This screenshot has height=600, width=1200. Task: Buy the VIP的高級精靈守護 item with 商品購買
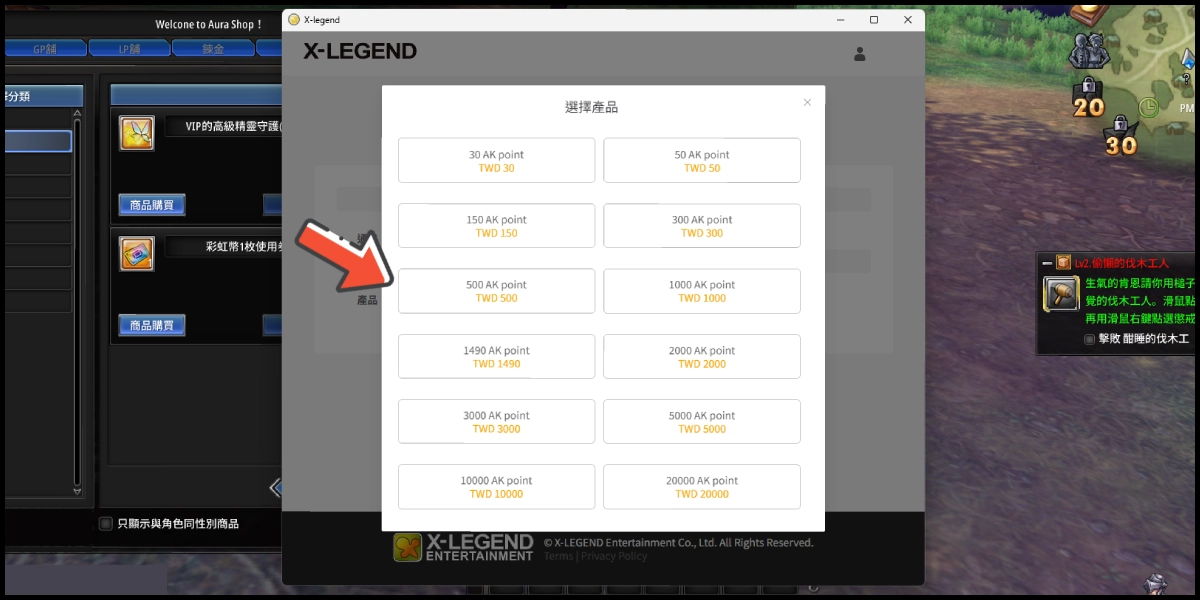click(x=152, y=205)
